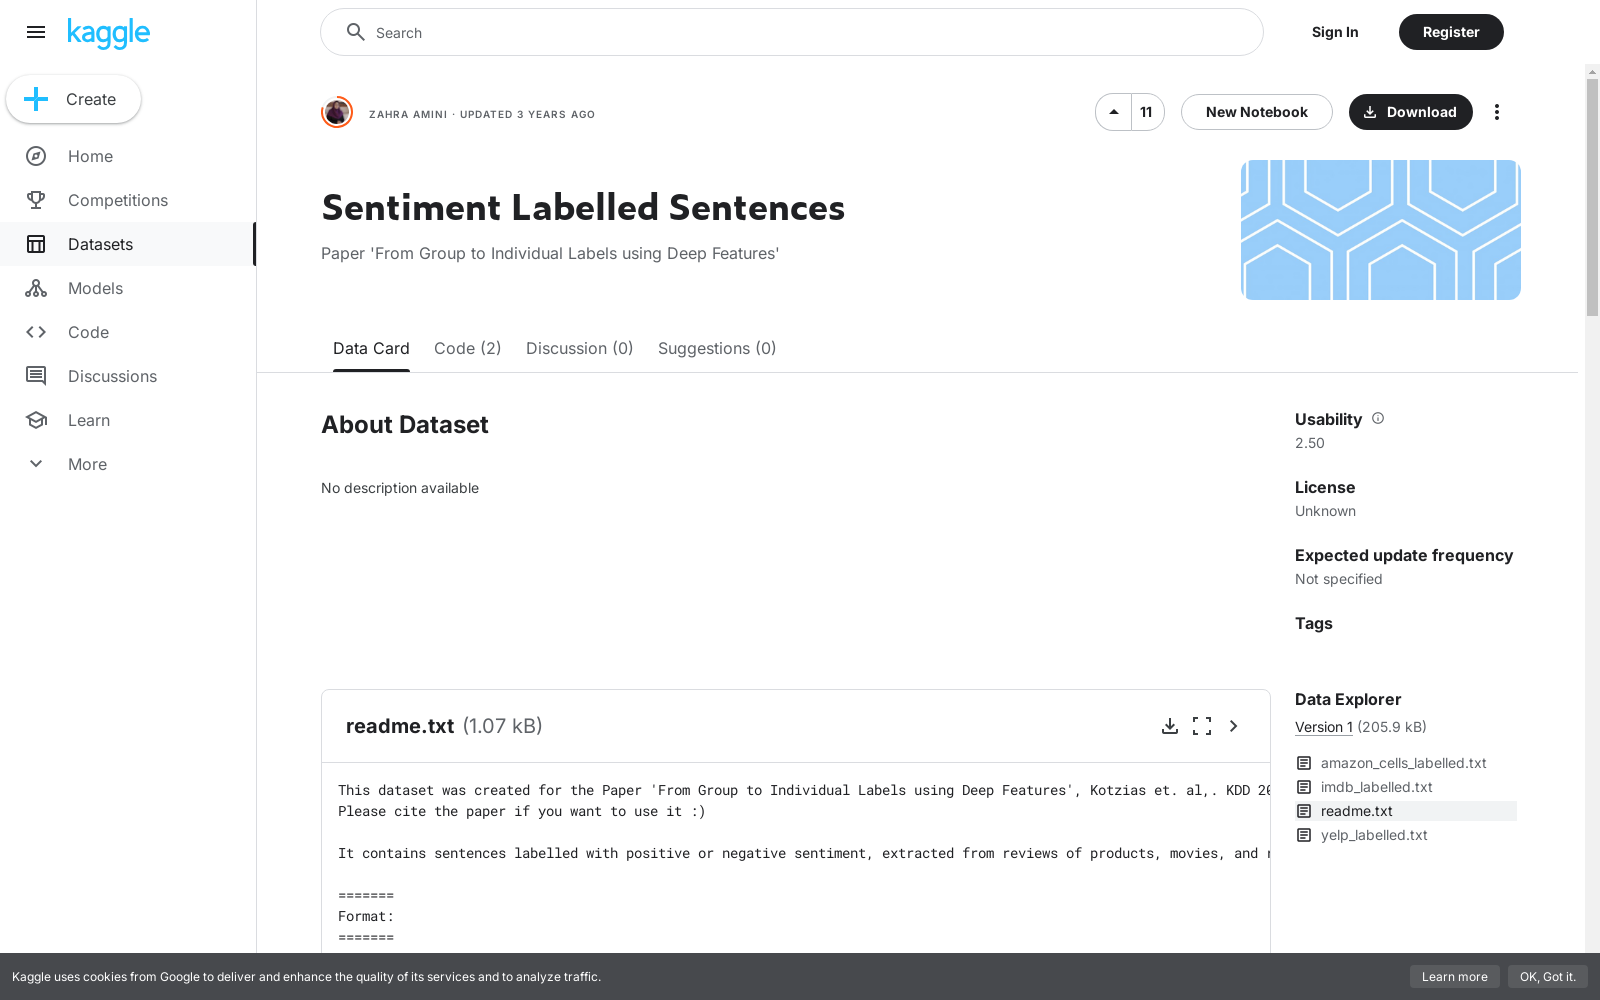Accept cookies with OK, Got it
The image size is (1600, 1000).
tap(1548, 977)
